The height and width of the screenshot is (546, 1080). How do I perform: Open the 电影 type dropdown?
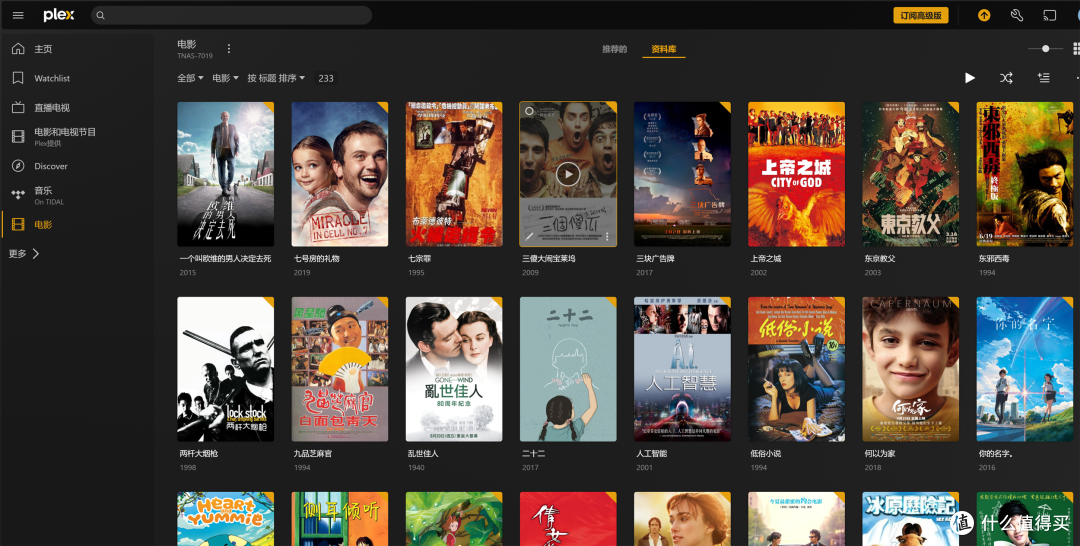click(225, 78)
